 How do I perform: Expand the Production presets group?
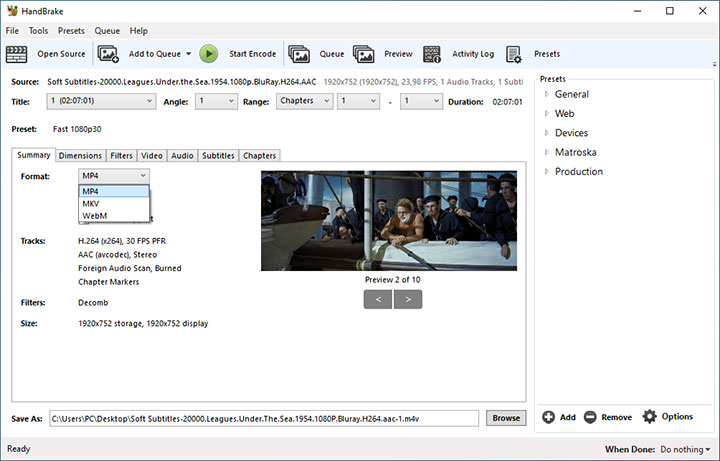[546, 171]
